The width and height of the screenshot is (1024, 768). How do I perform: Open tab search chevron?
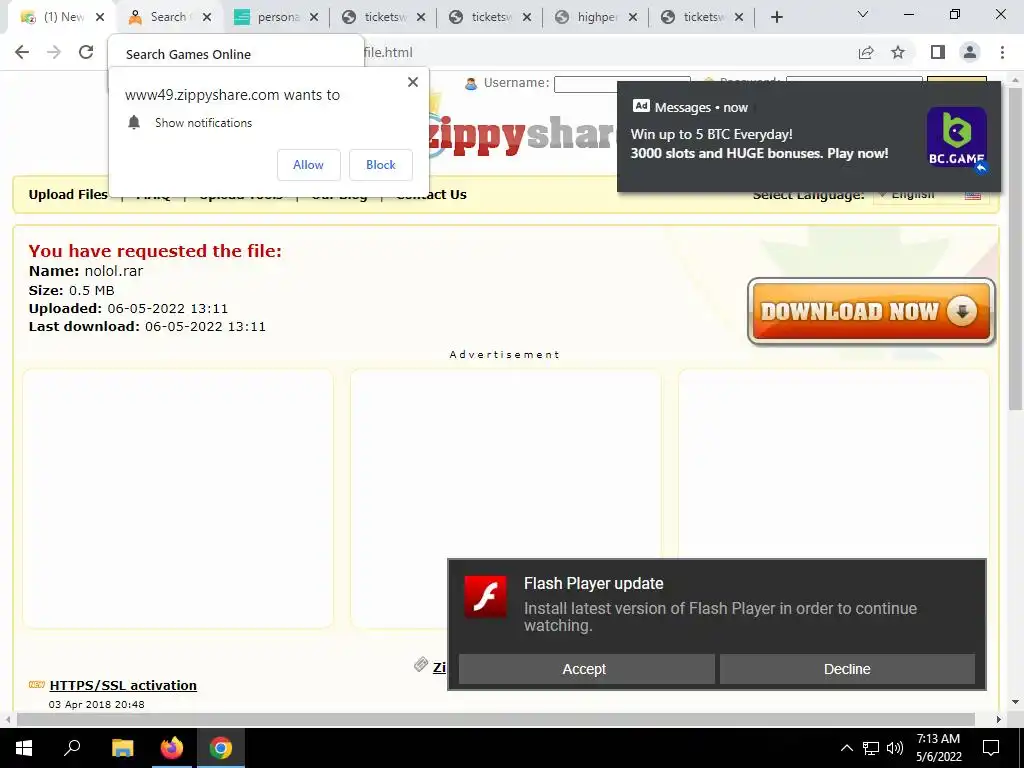click(863, 14)
